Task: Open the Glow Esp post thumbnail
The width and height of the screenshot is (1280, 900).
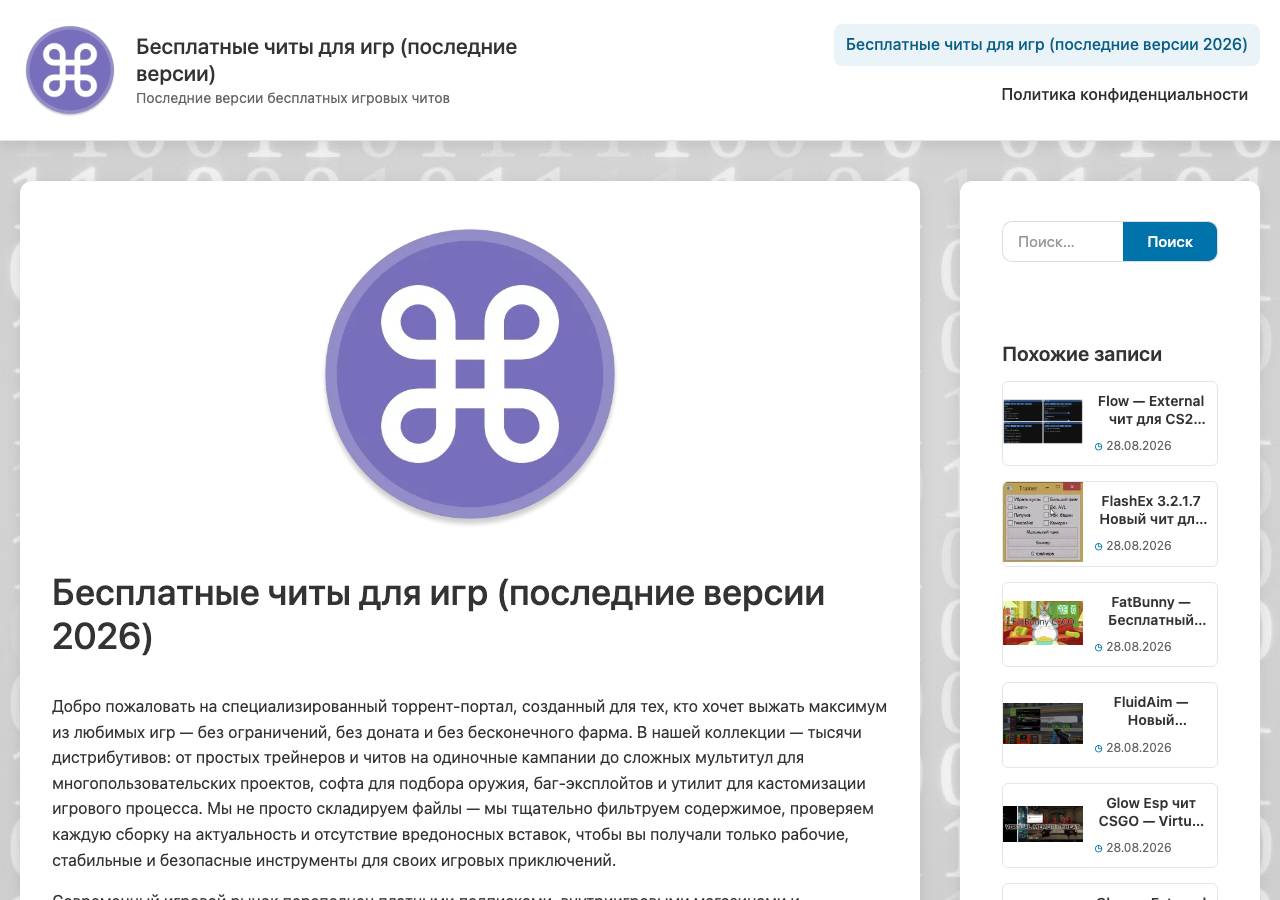Action: [1043, 824]
